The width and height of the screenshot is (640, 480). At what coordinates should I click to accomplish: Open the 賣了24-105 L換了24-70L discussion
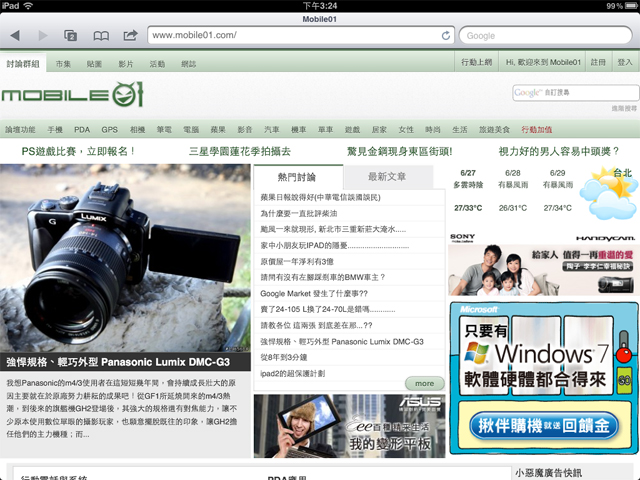pyautogui.click(x=328, y=309)
